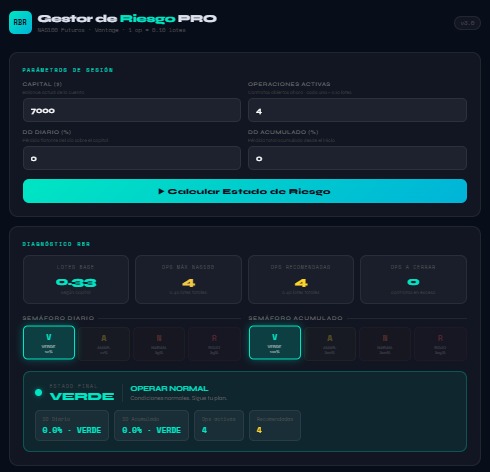Image resolution: width=490 pixels, height=472 pixels.
Task: Click the Recomendadas 4 chip
Action: [275, 426]
